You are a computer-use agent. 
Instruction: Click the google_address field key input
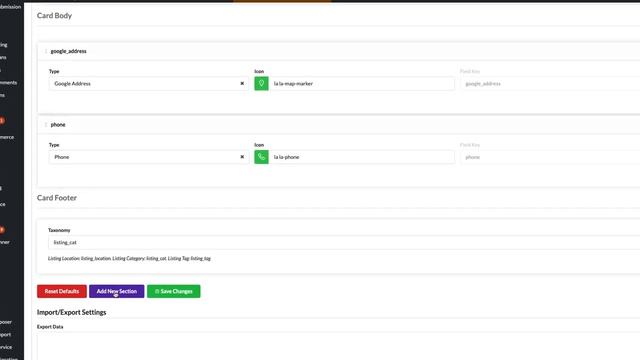tap(550, 83)
